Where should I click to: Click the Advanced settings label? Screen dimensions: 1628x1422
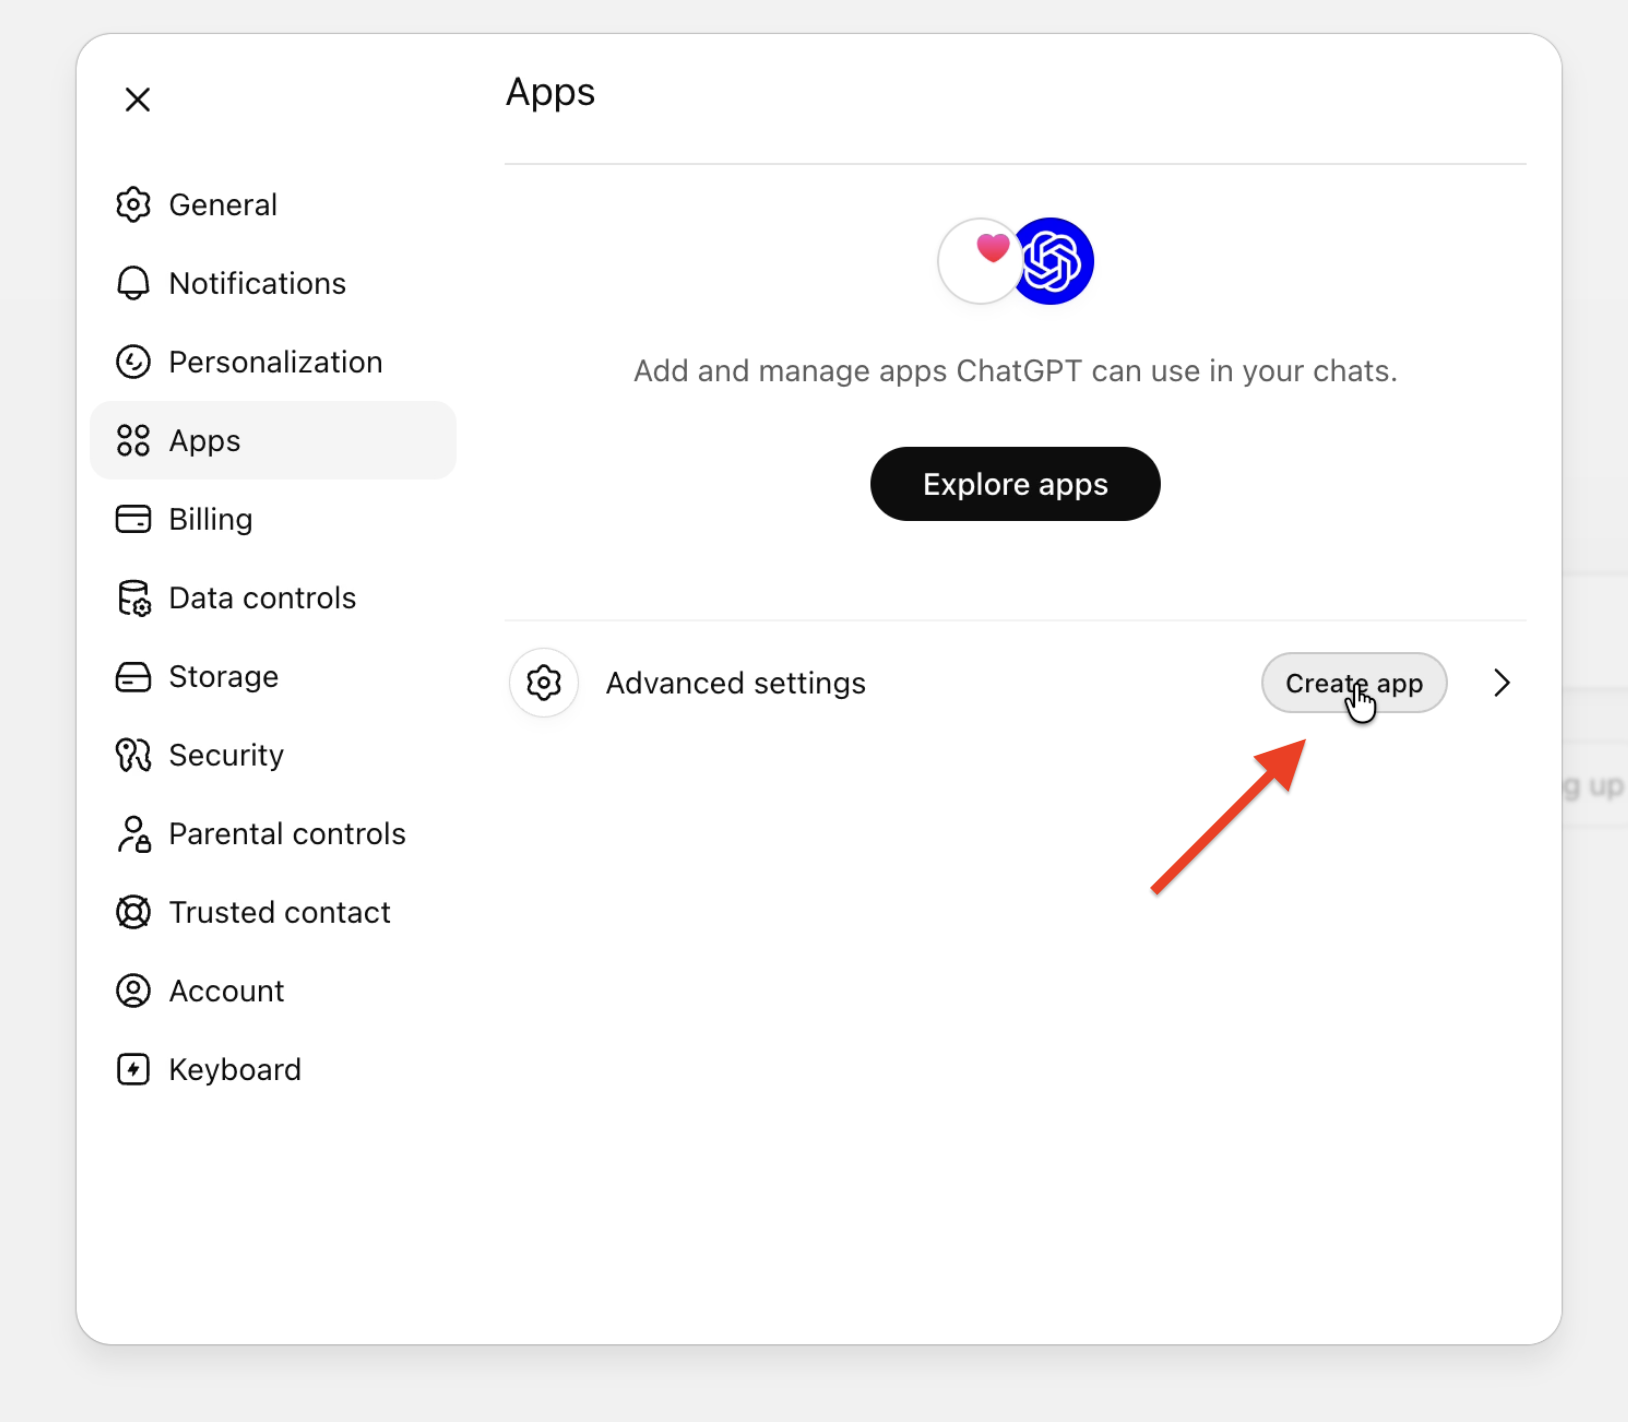pyautogui.click(x=736, y=683)
